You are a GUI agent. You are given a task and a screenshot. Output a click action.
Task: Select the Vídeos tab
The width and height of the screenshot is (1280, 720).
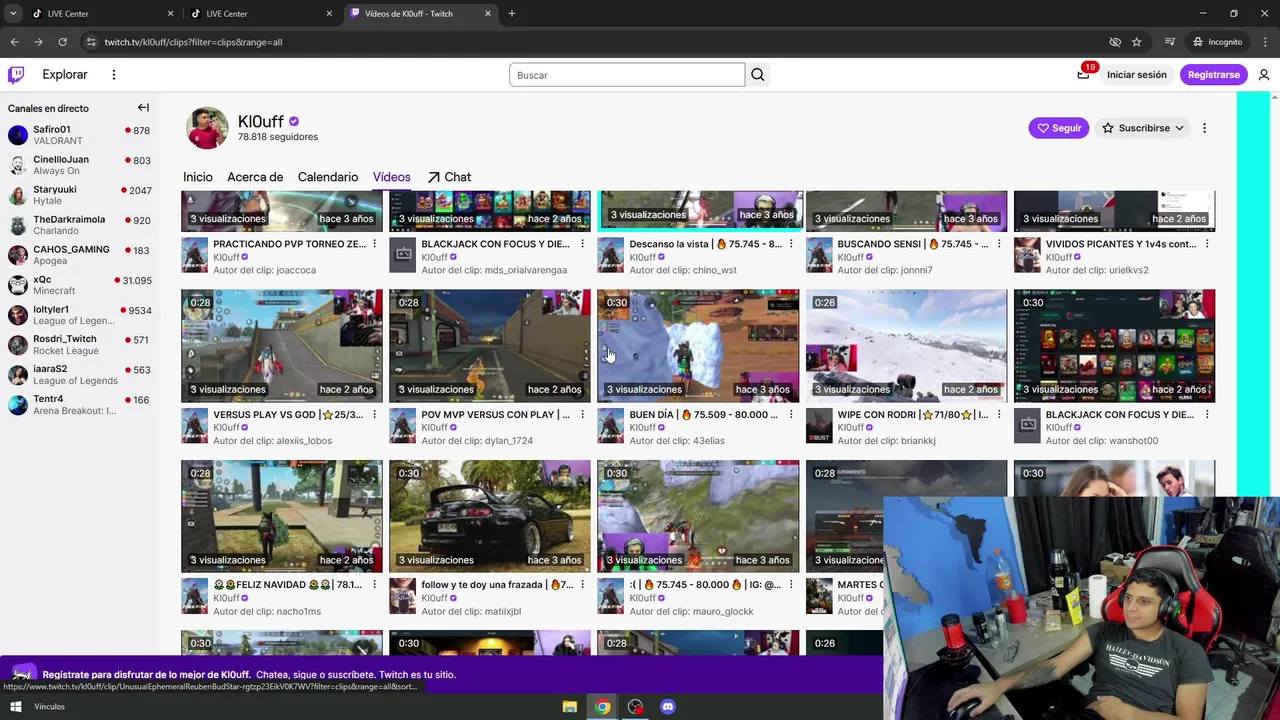(x=391, y=177)
